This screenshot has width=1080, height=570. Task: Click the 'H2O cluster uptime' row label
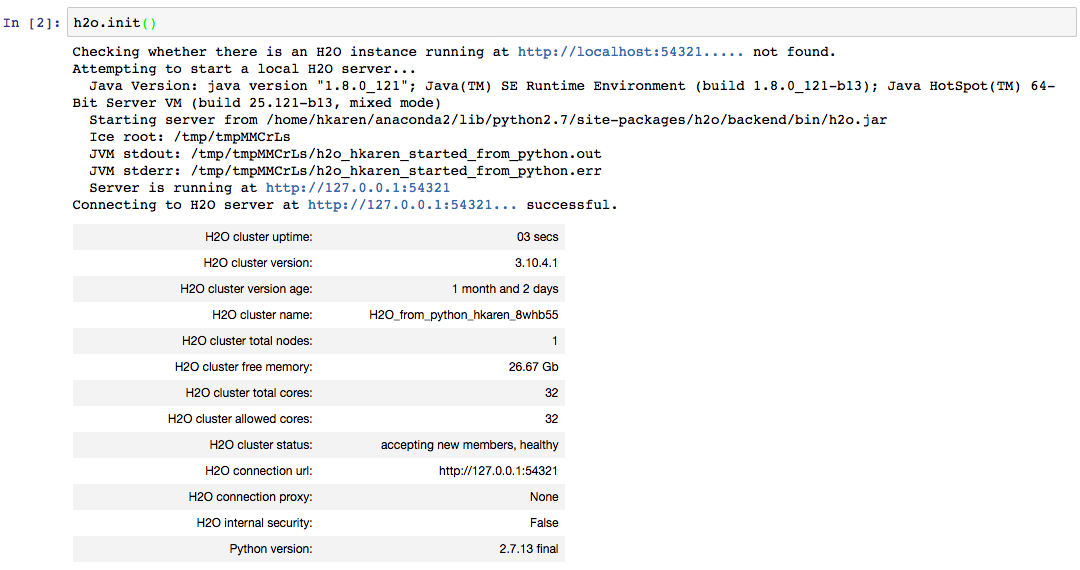pyautogui.click(x=258, y=237)
